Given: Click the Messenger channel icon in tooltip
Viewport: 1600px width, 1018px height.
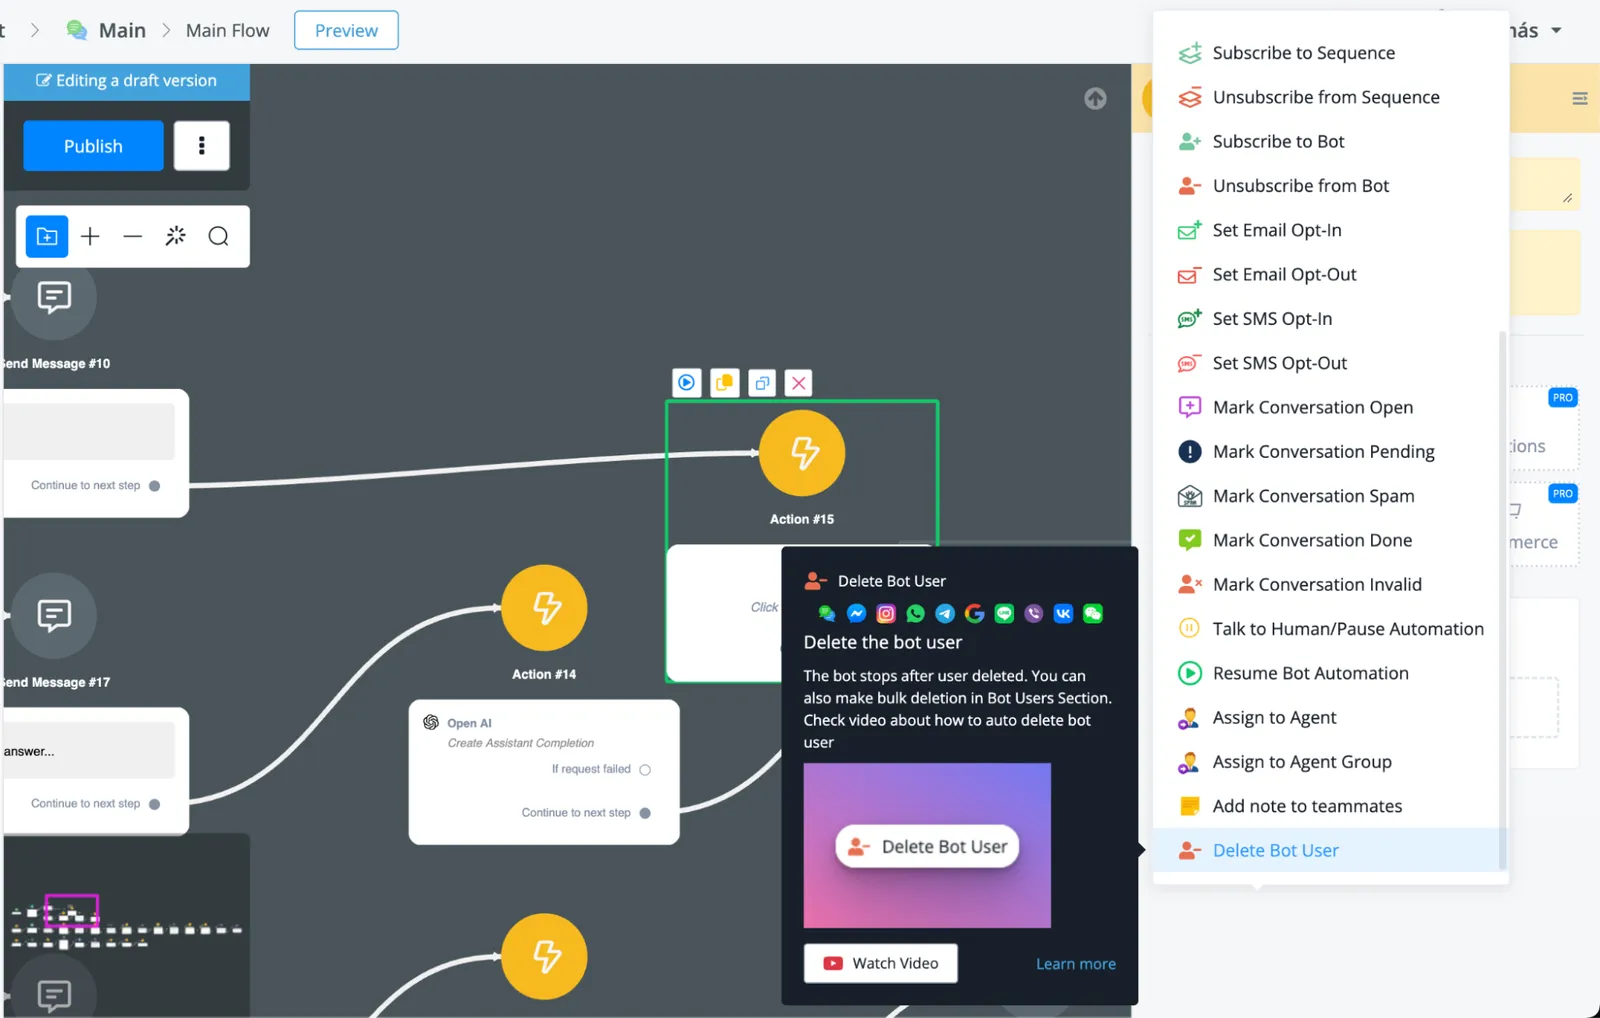Looking at the screenshot, I should (856, 613).
